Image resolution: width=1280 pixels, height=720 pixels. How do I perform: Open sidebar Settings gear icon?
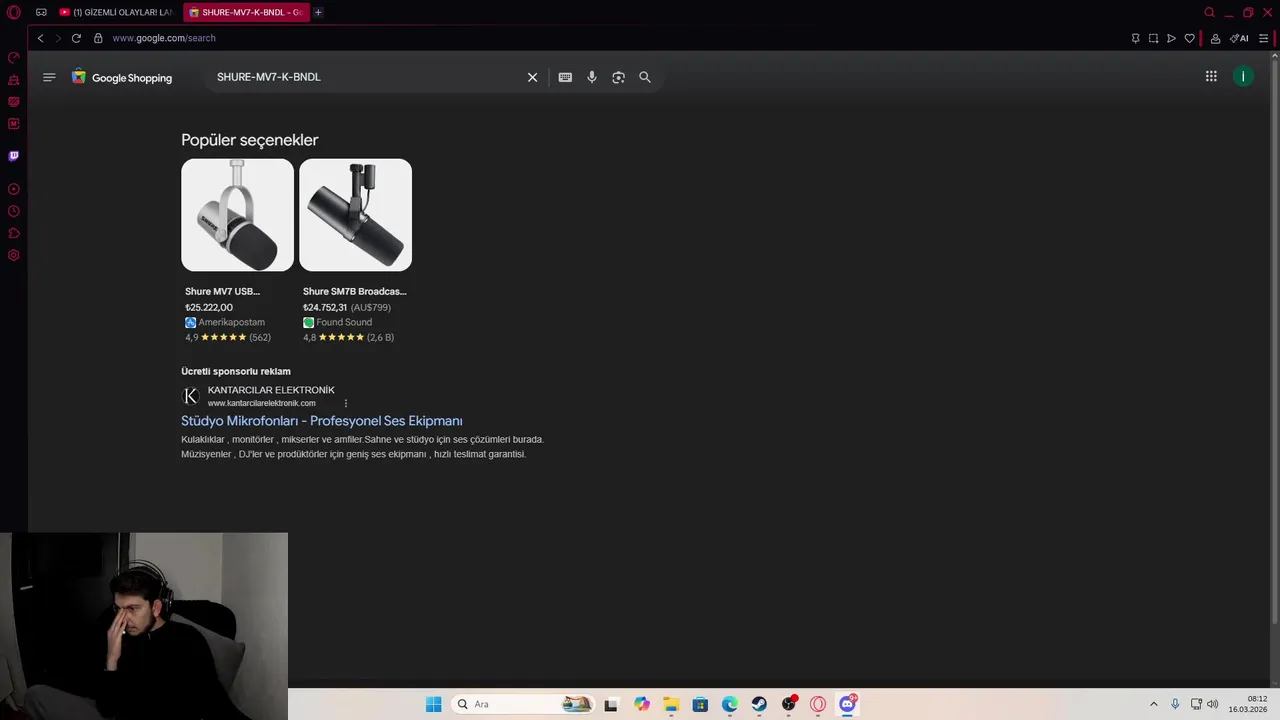(x=14, y=255)
